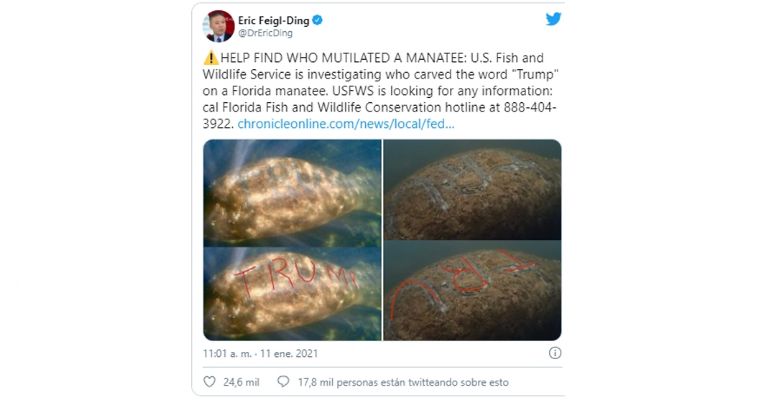Click the blue verified badge
The width and height of the screenshot is (768, 400).
click(317, 21)
